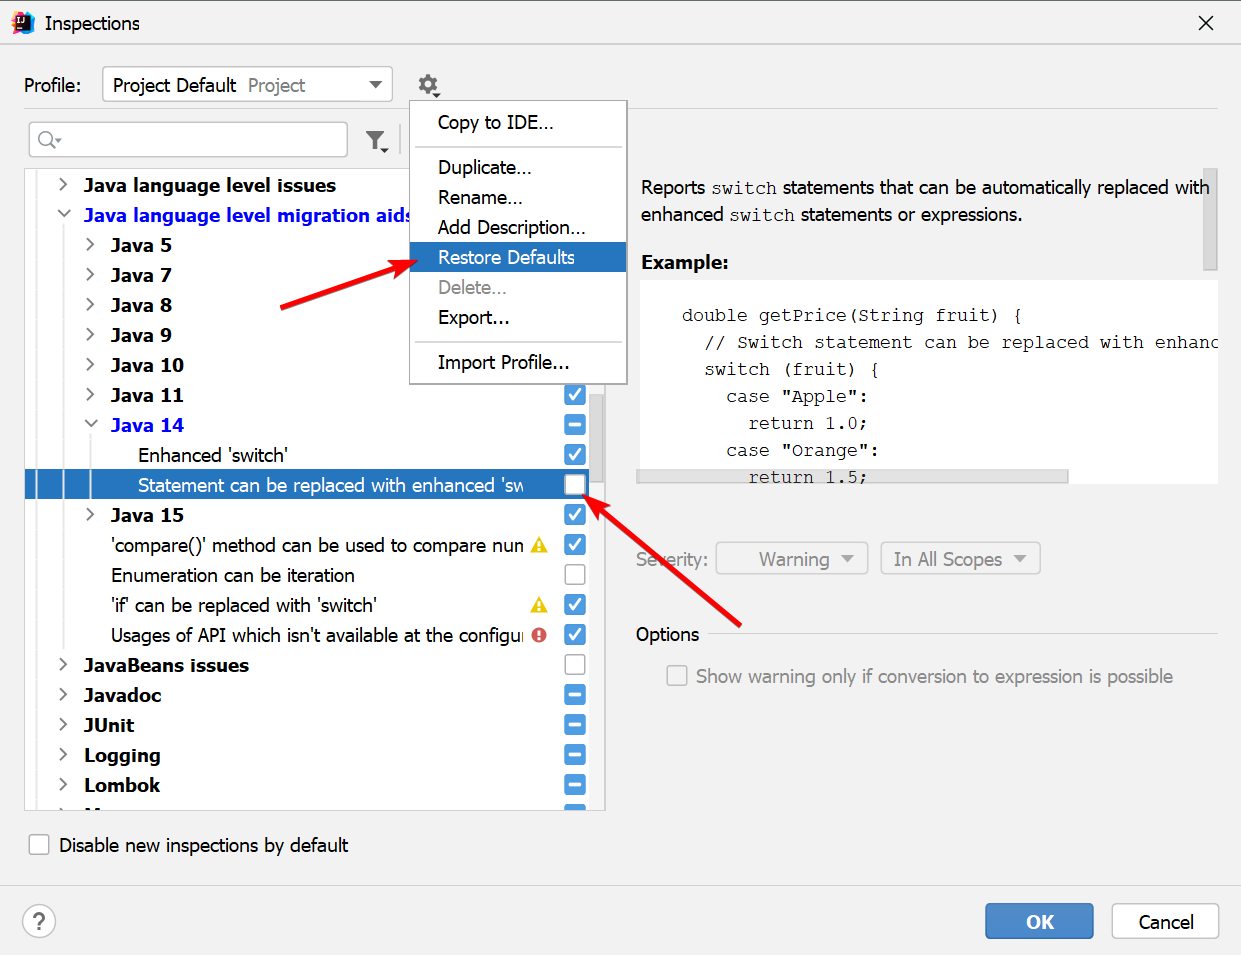Choose 'Add Description...' menu item
The height and width of the screenshot is (955, 1241).
point(518,227)
